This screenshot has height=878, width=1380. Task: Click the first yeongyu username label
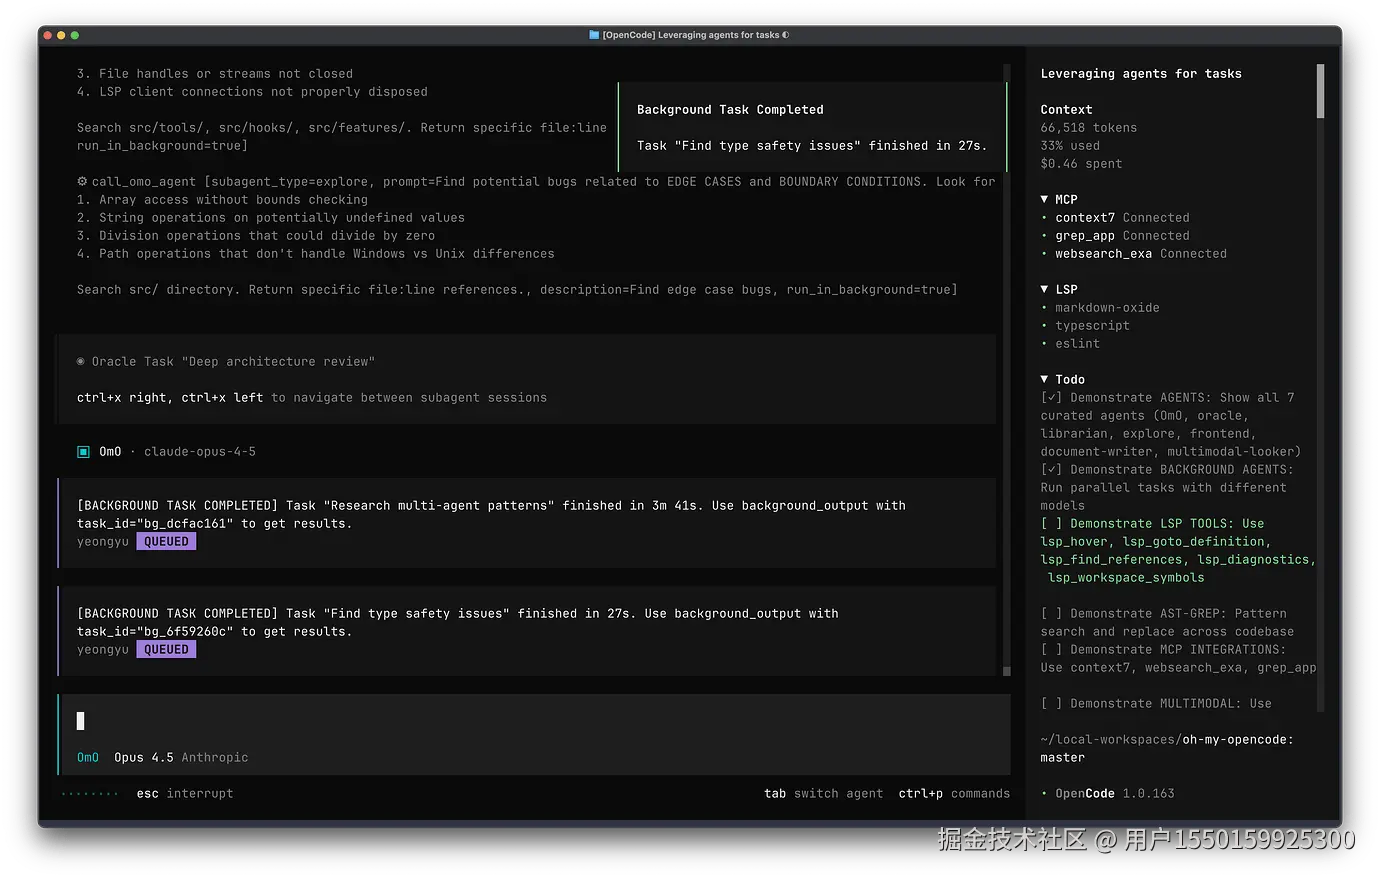click(x=103, y=542)
